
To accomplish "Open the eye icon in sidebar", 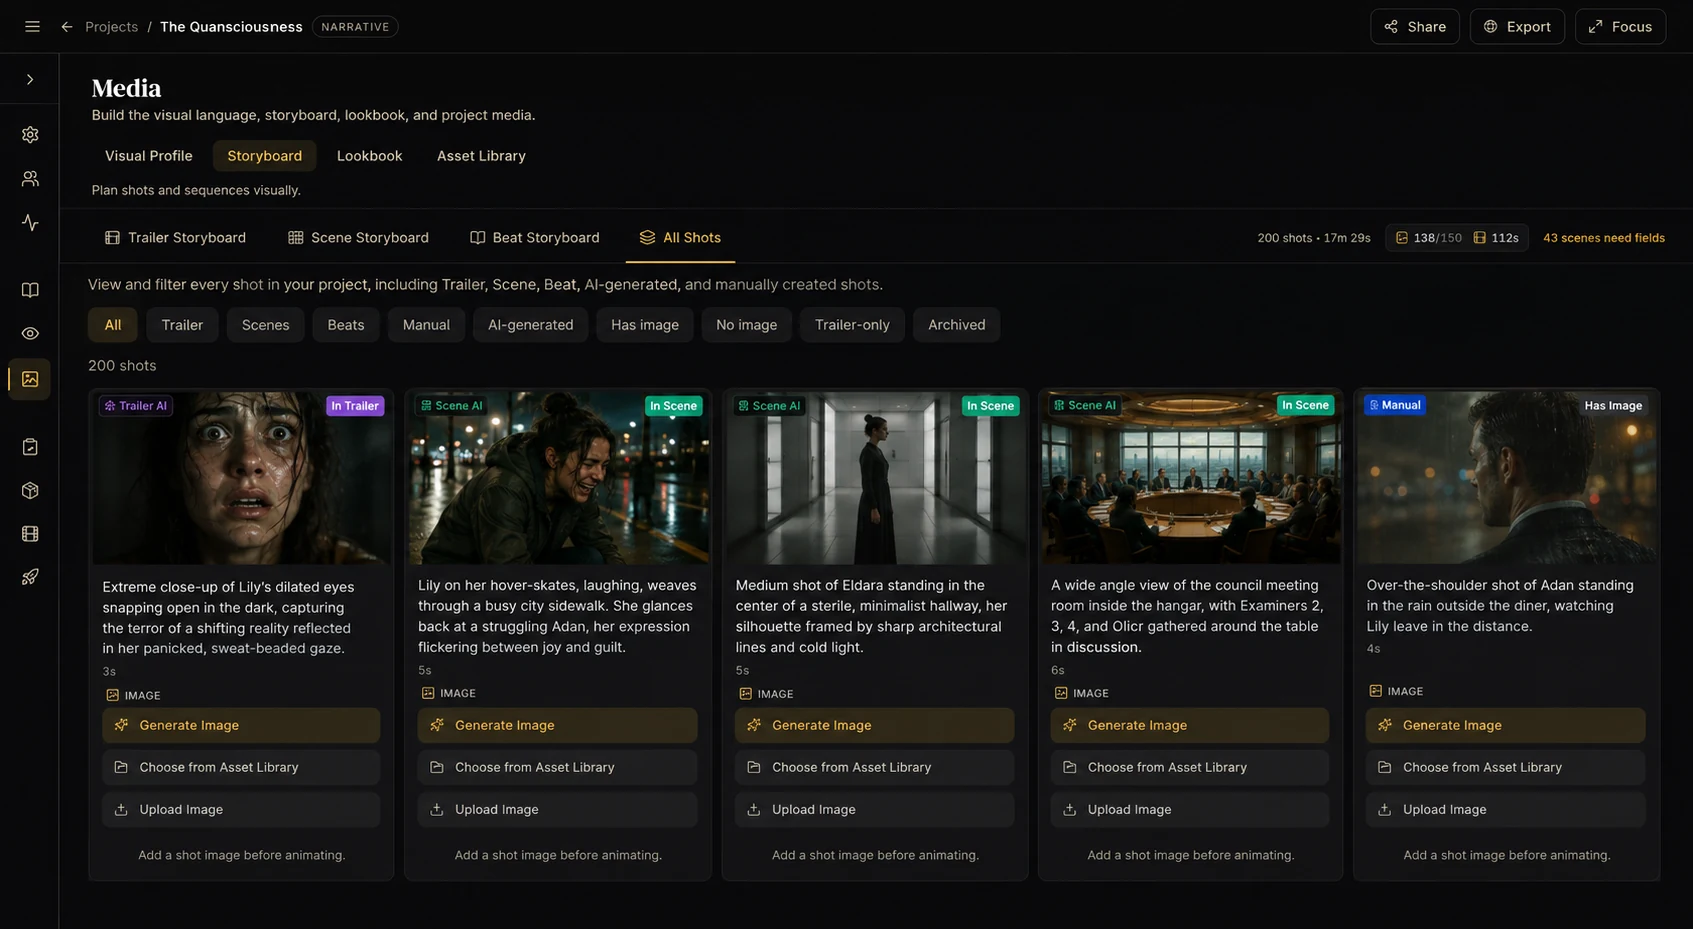I will coord(30,333).
